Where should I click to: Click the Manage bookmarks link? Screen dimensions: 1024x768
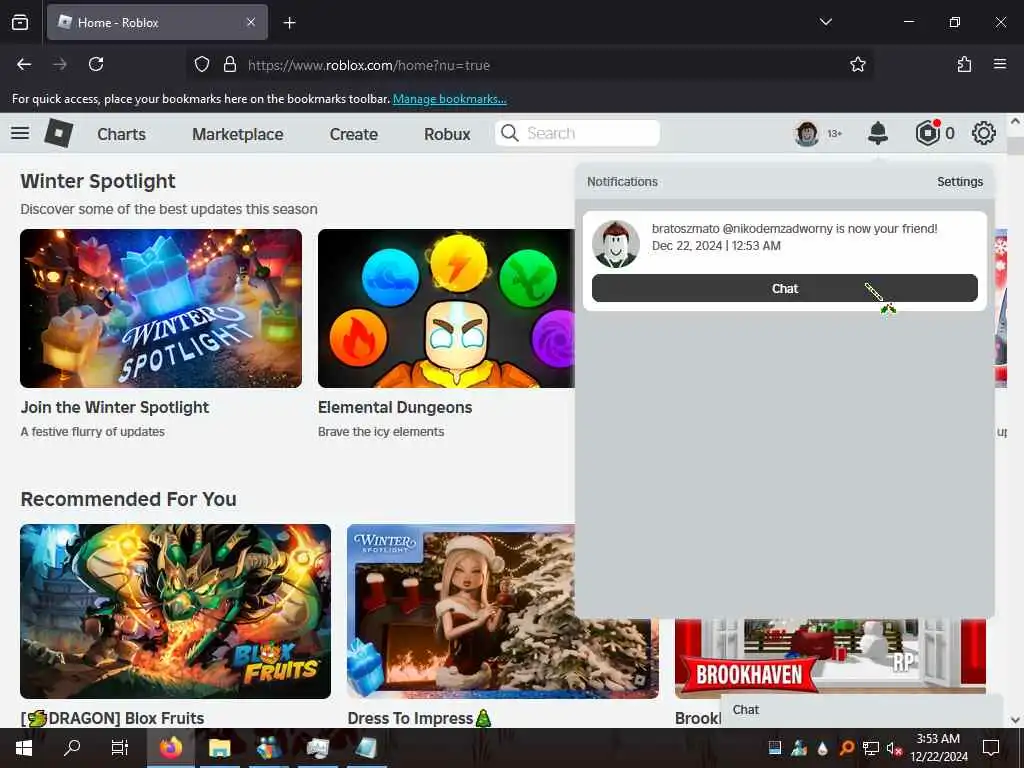[x=449, y=99]
